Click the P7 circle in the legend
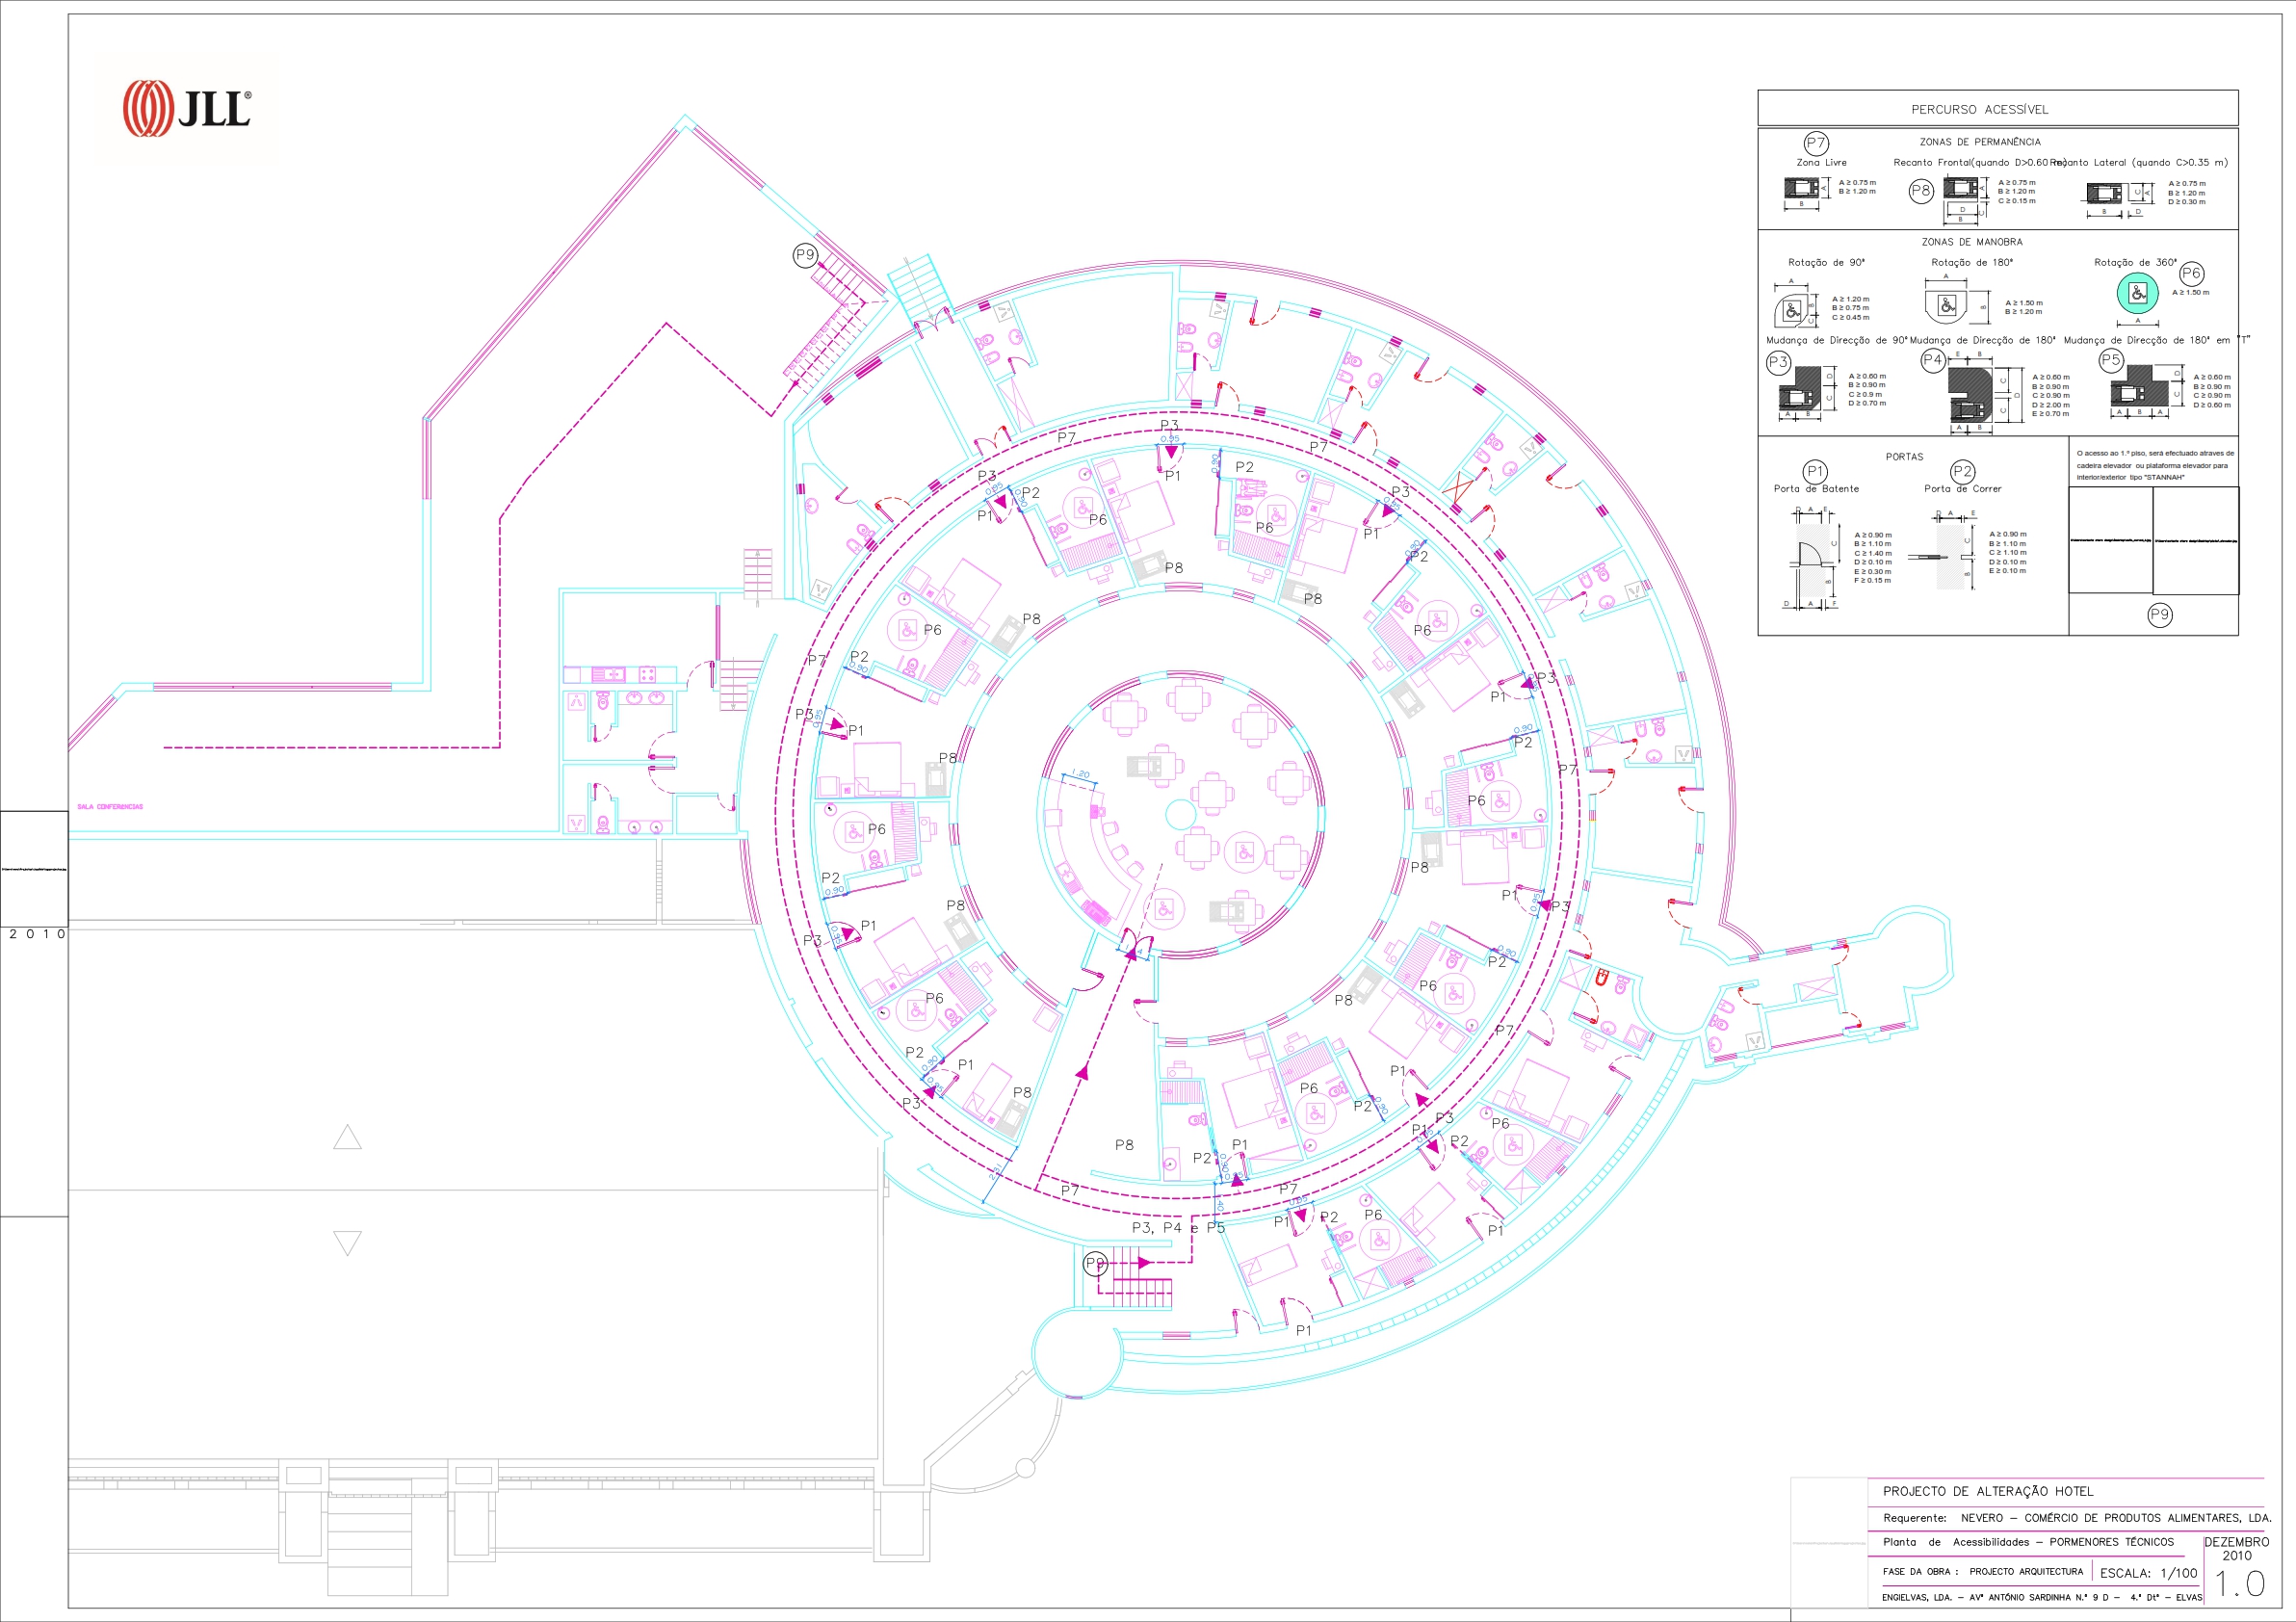The height and width of the screenshot is (1622, 2296). point(1816,143)
